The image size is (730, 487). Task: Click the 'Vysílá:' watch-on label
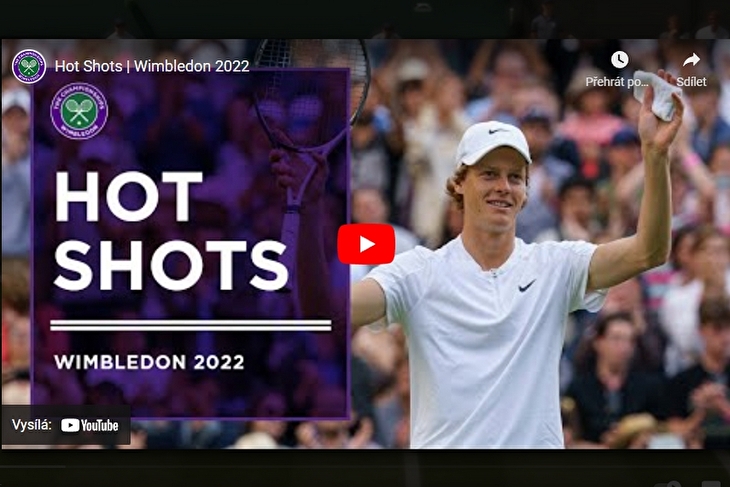click(32, 425)
